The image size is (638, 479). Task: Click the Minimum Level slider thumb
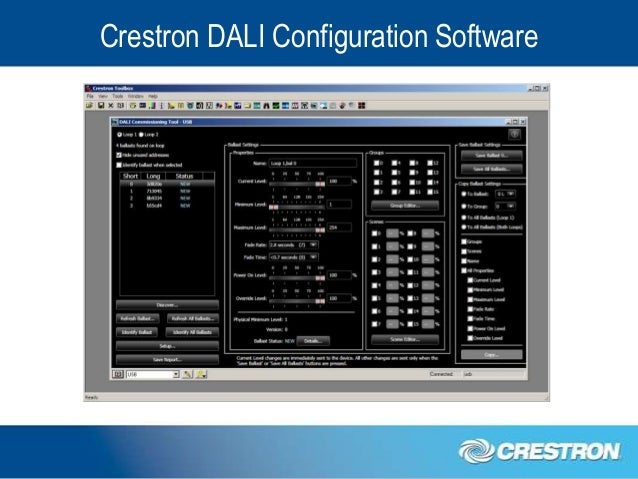[x=274, y=208]
